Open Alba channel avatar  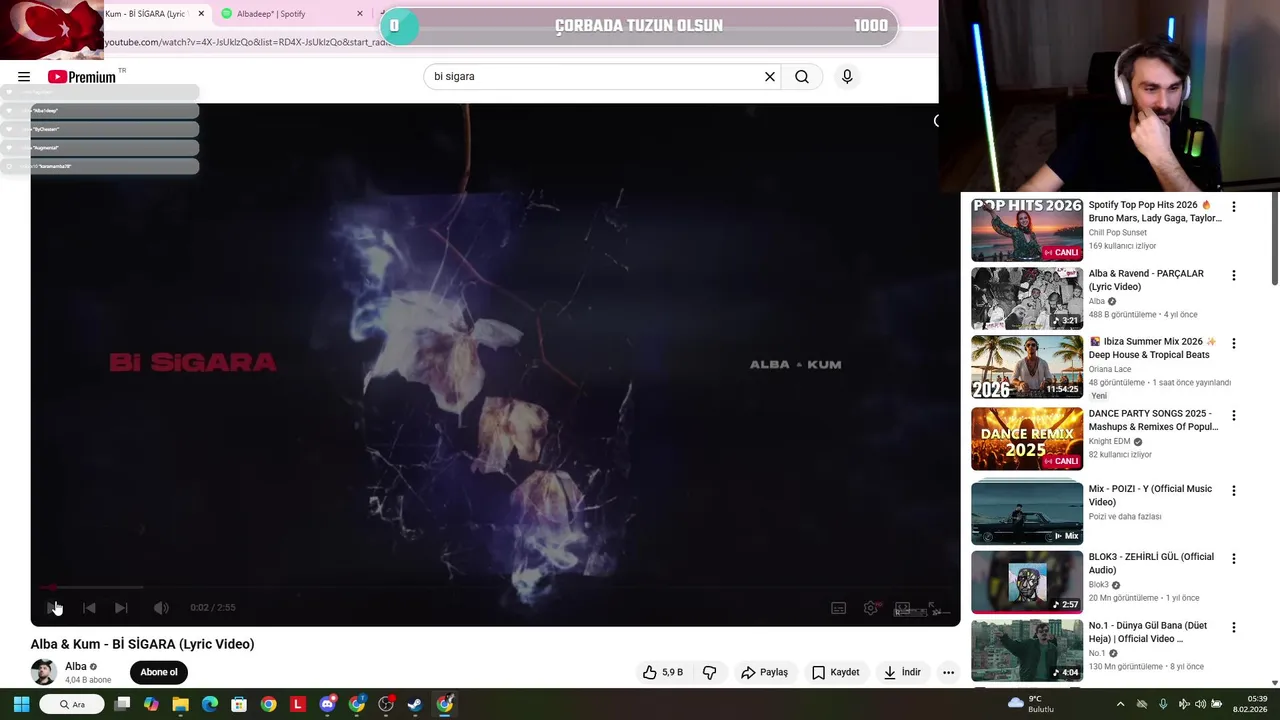[x=43, y=672]
